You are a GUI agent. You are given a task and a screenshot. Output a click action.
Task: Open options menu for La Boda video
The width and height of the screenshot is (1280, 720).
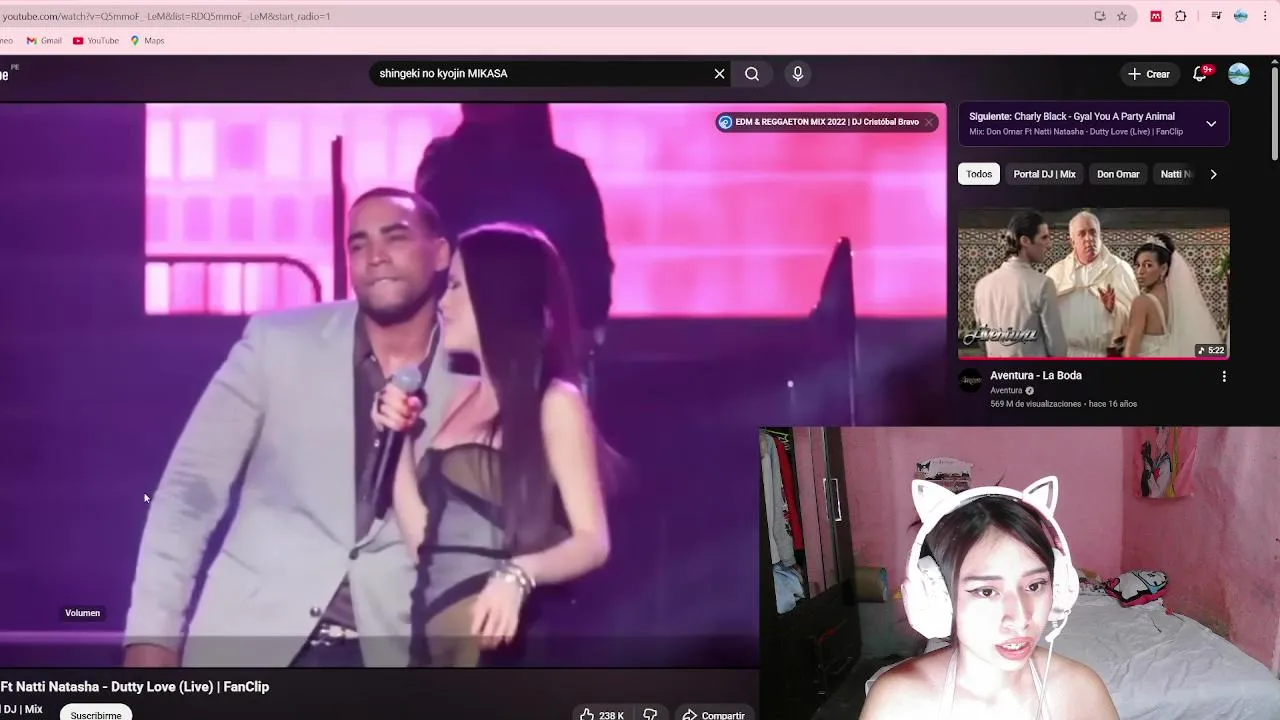1224,377
